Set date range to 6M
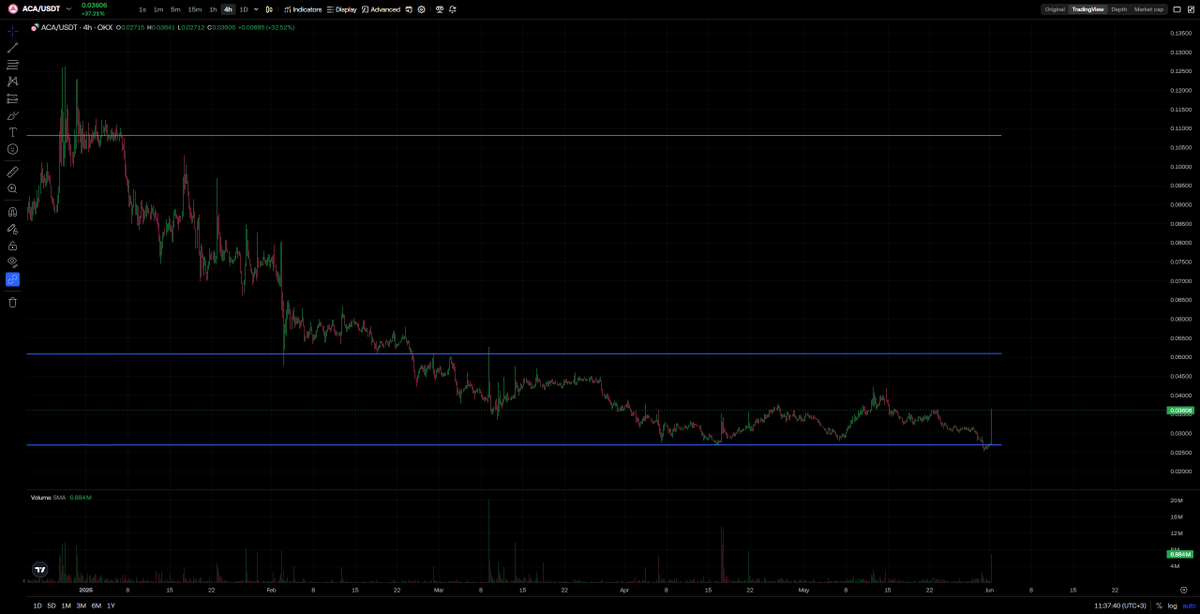The image size is (1200, 614). (x=96, y=606)
